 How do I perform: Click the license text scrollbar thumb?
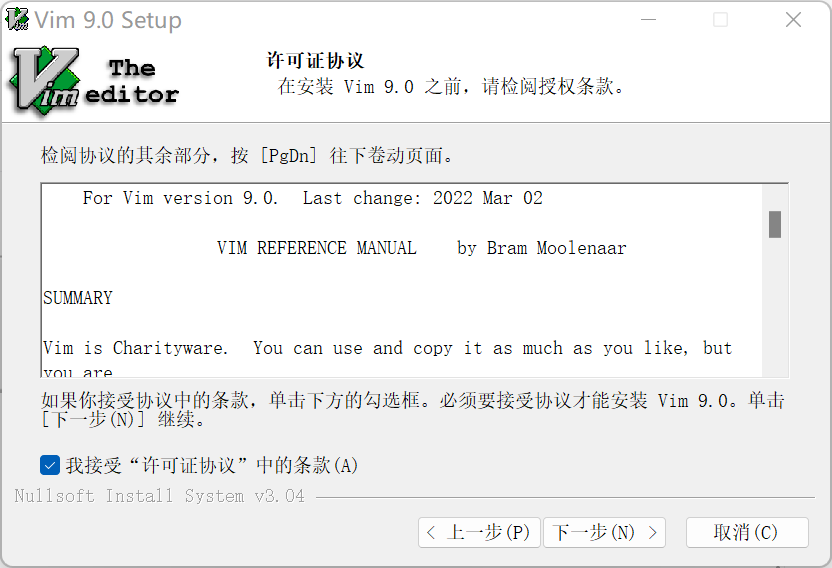coord(775,225)
